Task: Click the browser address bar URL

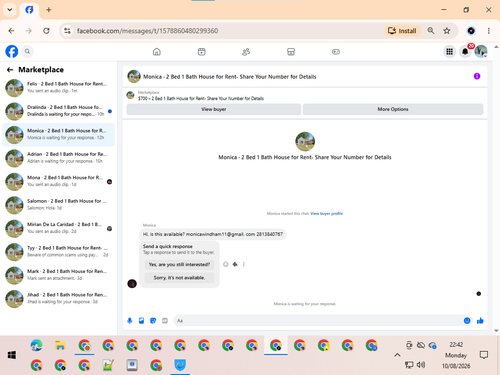Action: (x=147, y=31)
